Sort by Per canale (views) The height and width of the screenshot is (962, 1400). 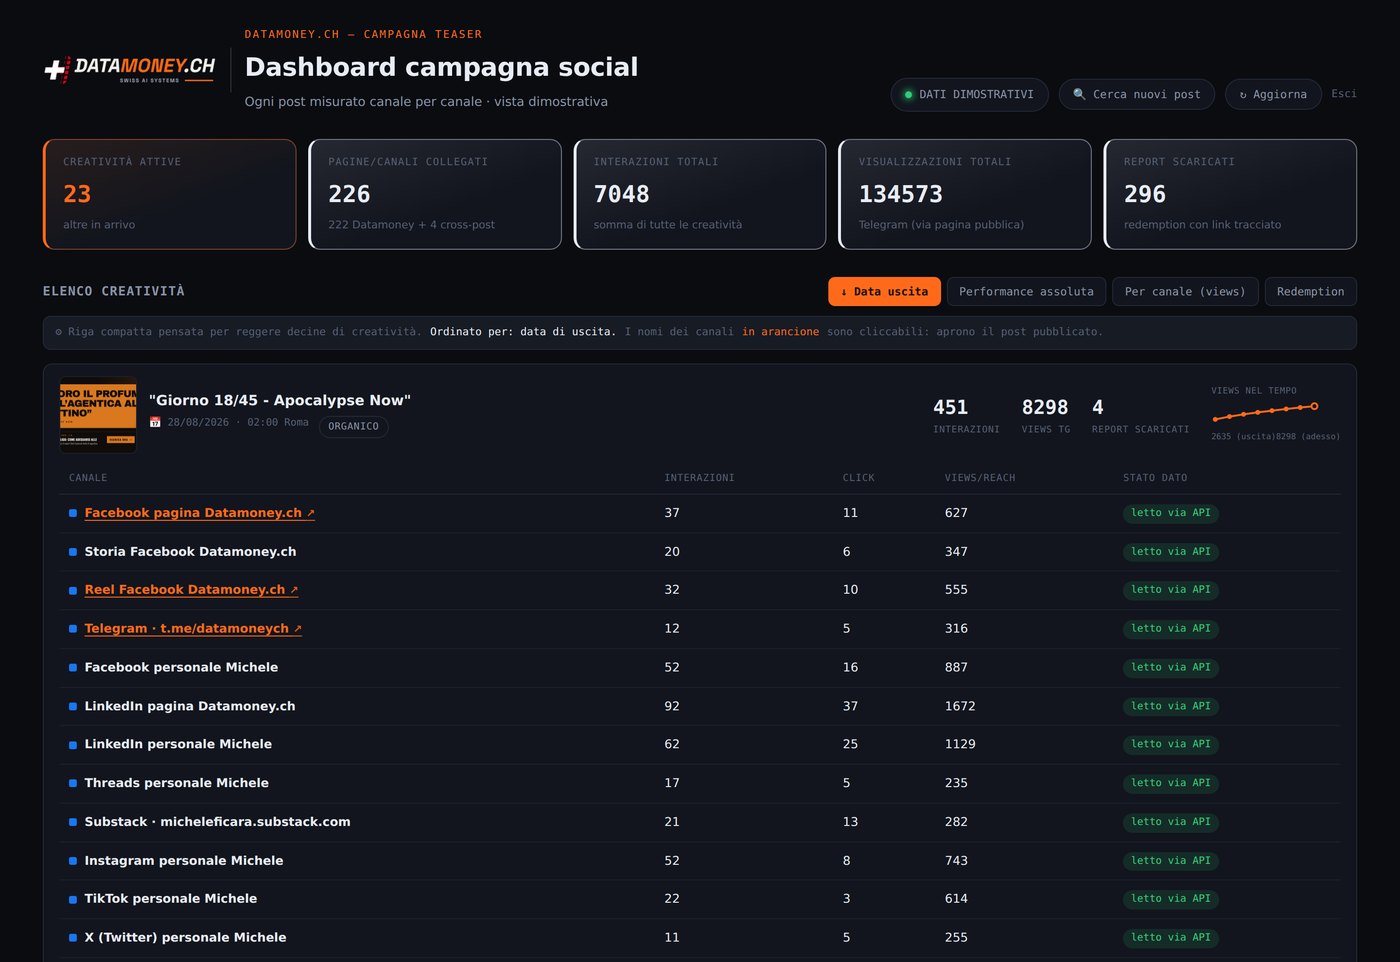(1185, 291)
